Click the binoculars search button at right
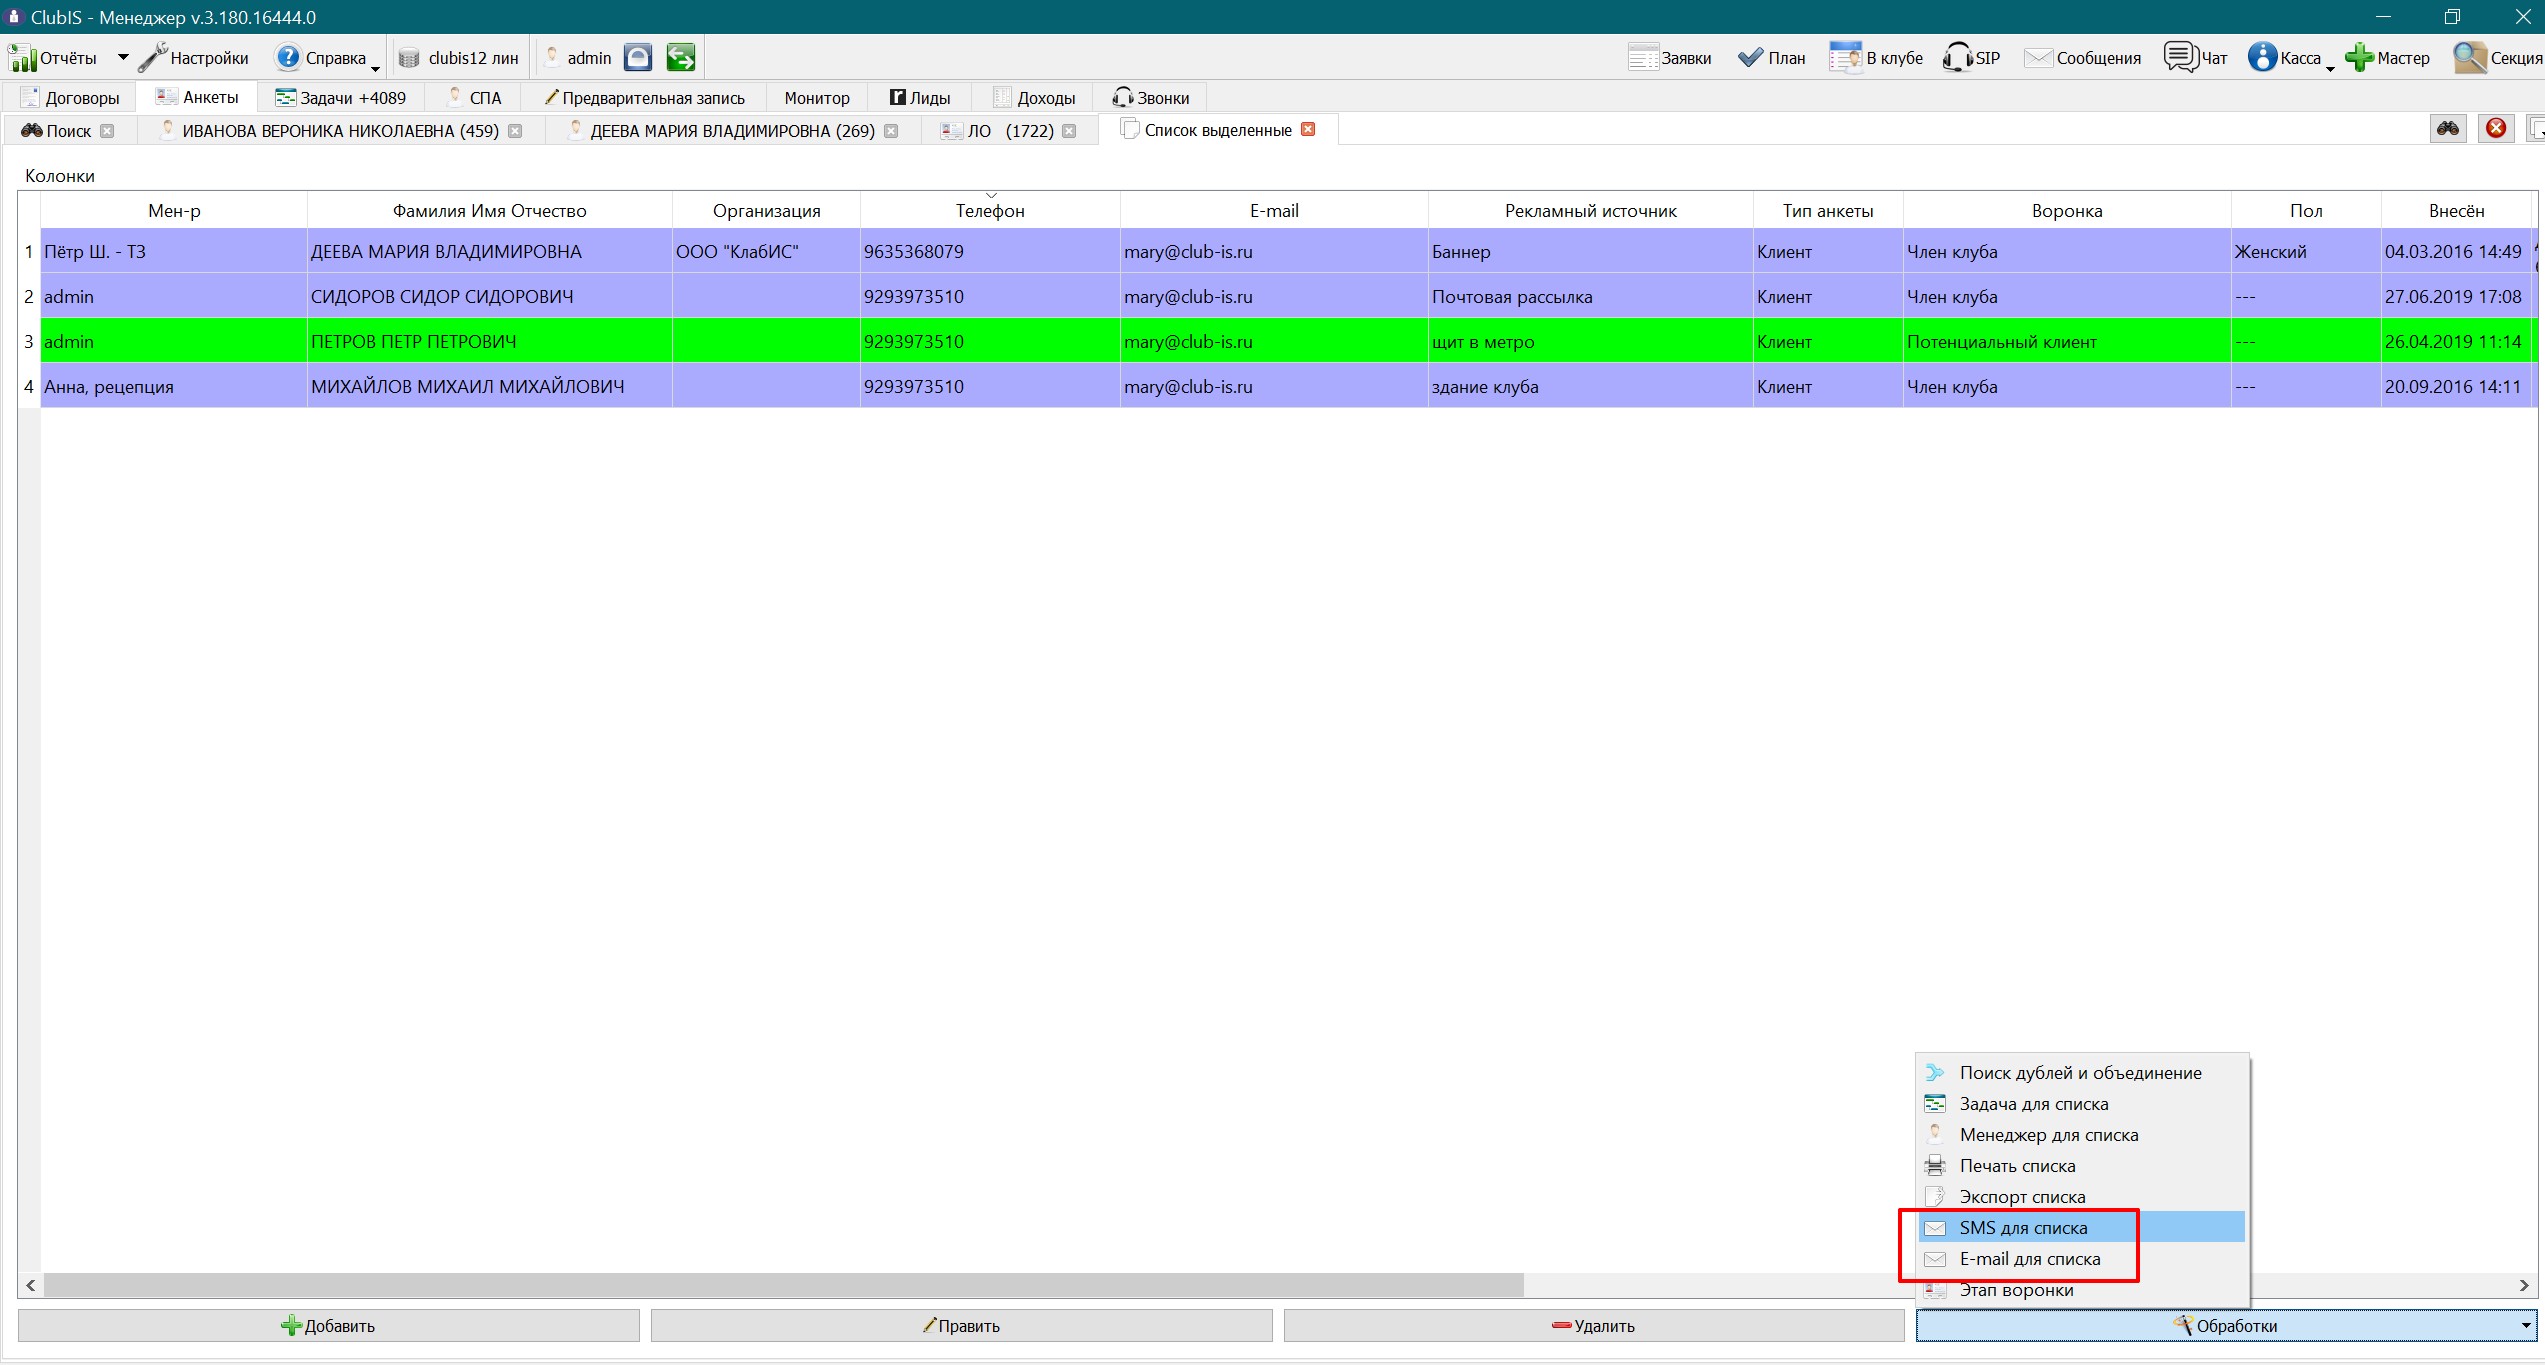Screen dimensions: 2545x1365 2448,128
